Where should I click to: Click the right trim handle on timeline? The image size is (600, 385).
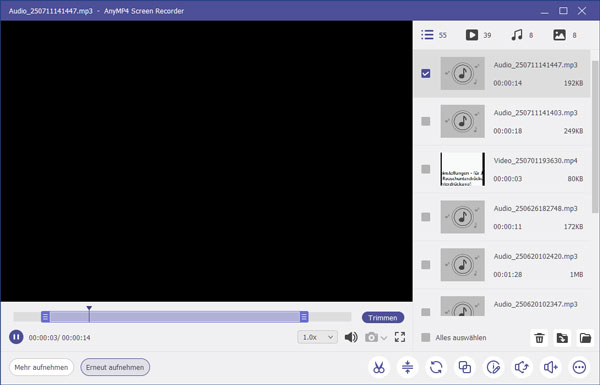click(304, 317)
